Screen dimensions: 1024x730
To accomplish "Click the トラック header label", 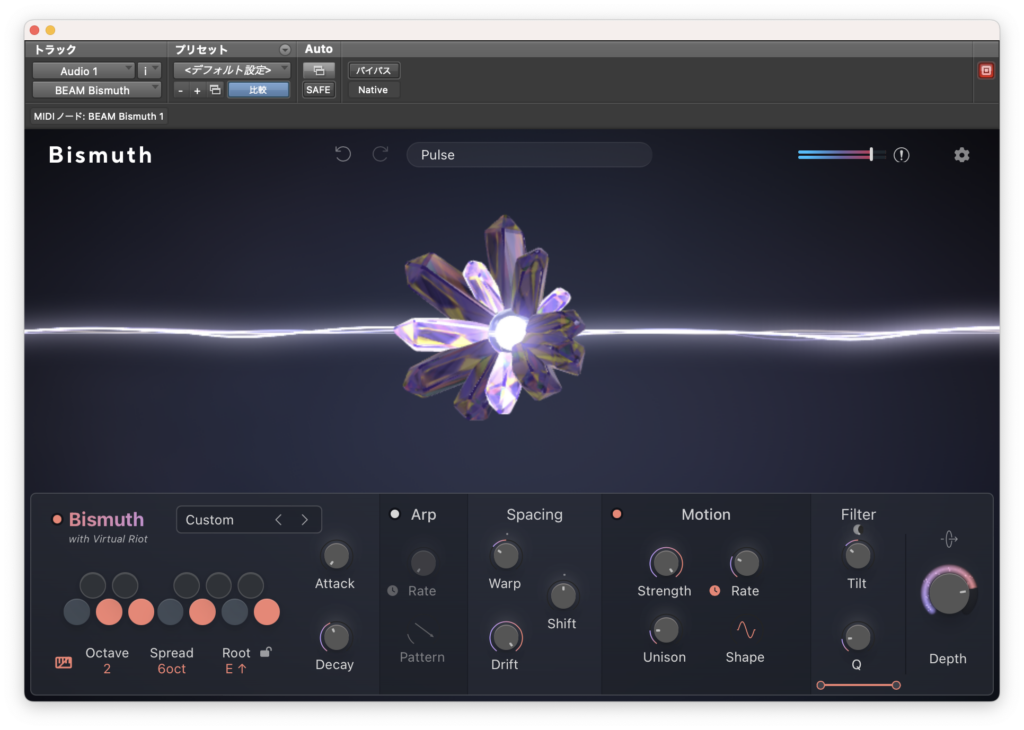I will tap(55, 50).
